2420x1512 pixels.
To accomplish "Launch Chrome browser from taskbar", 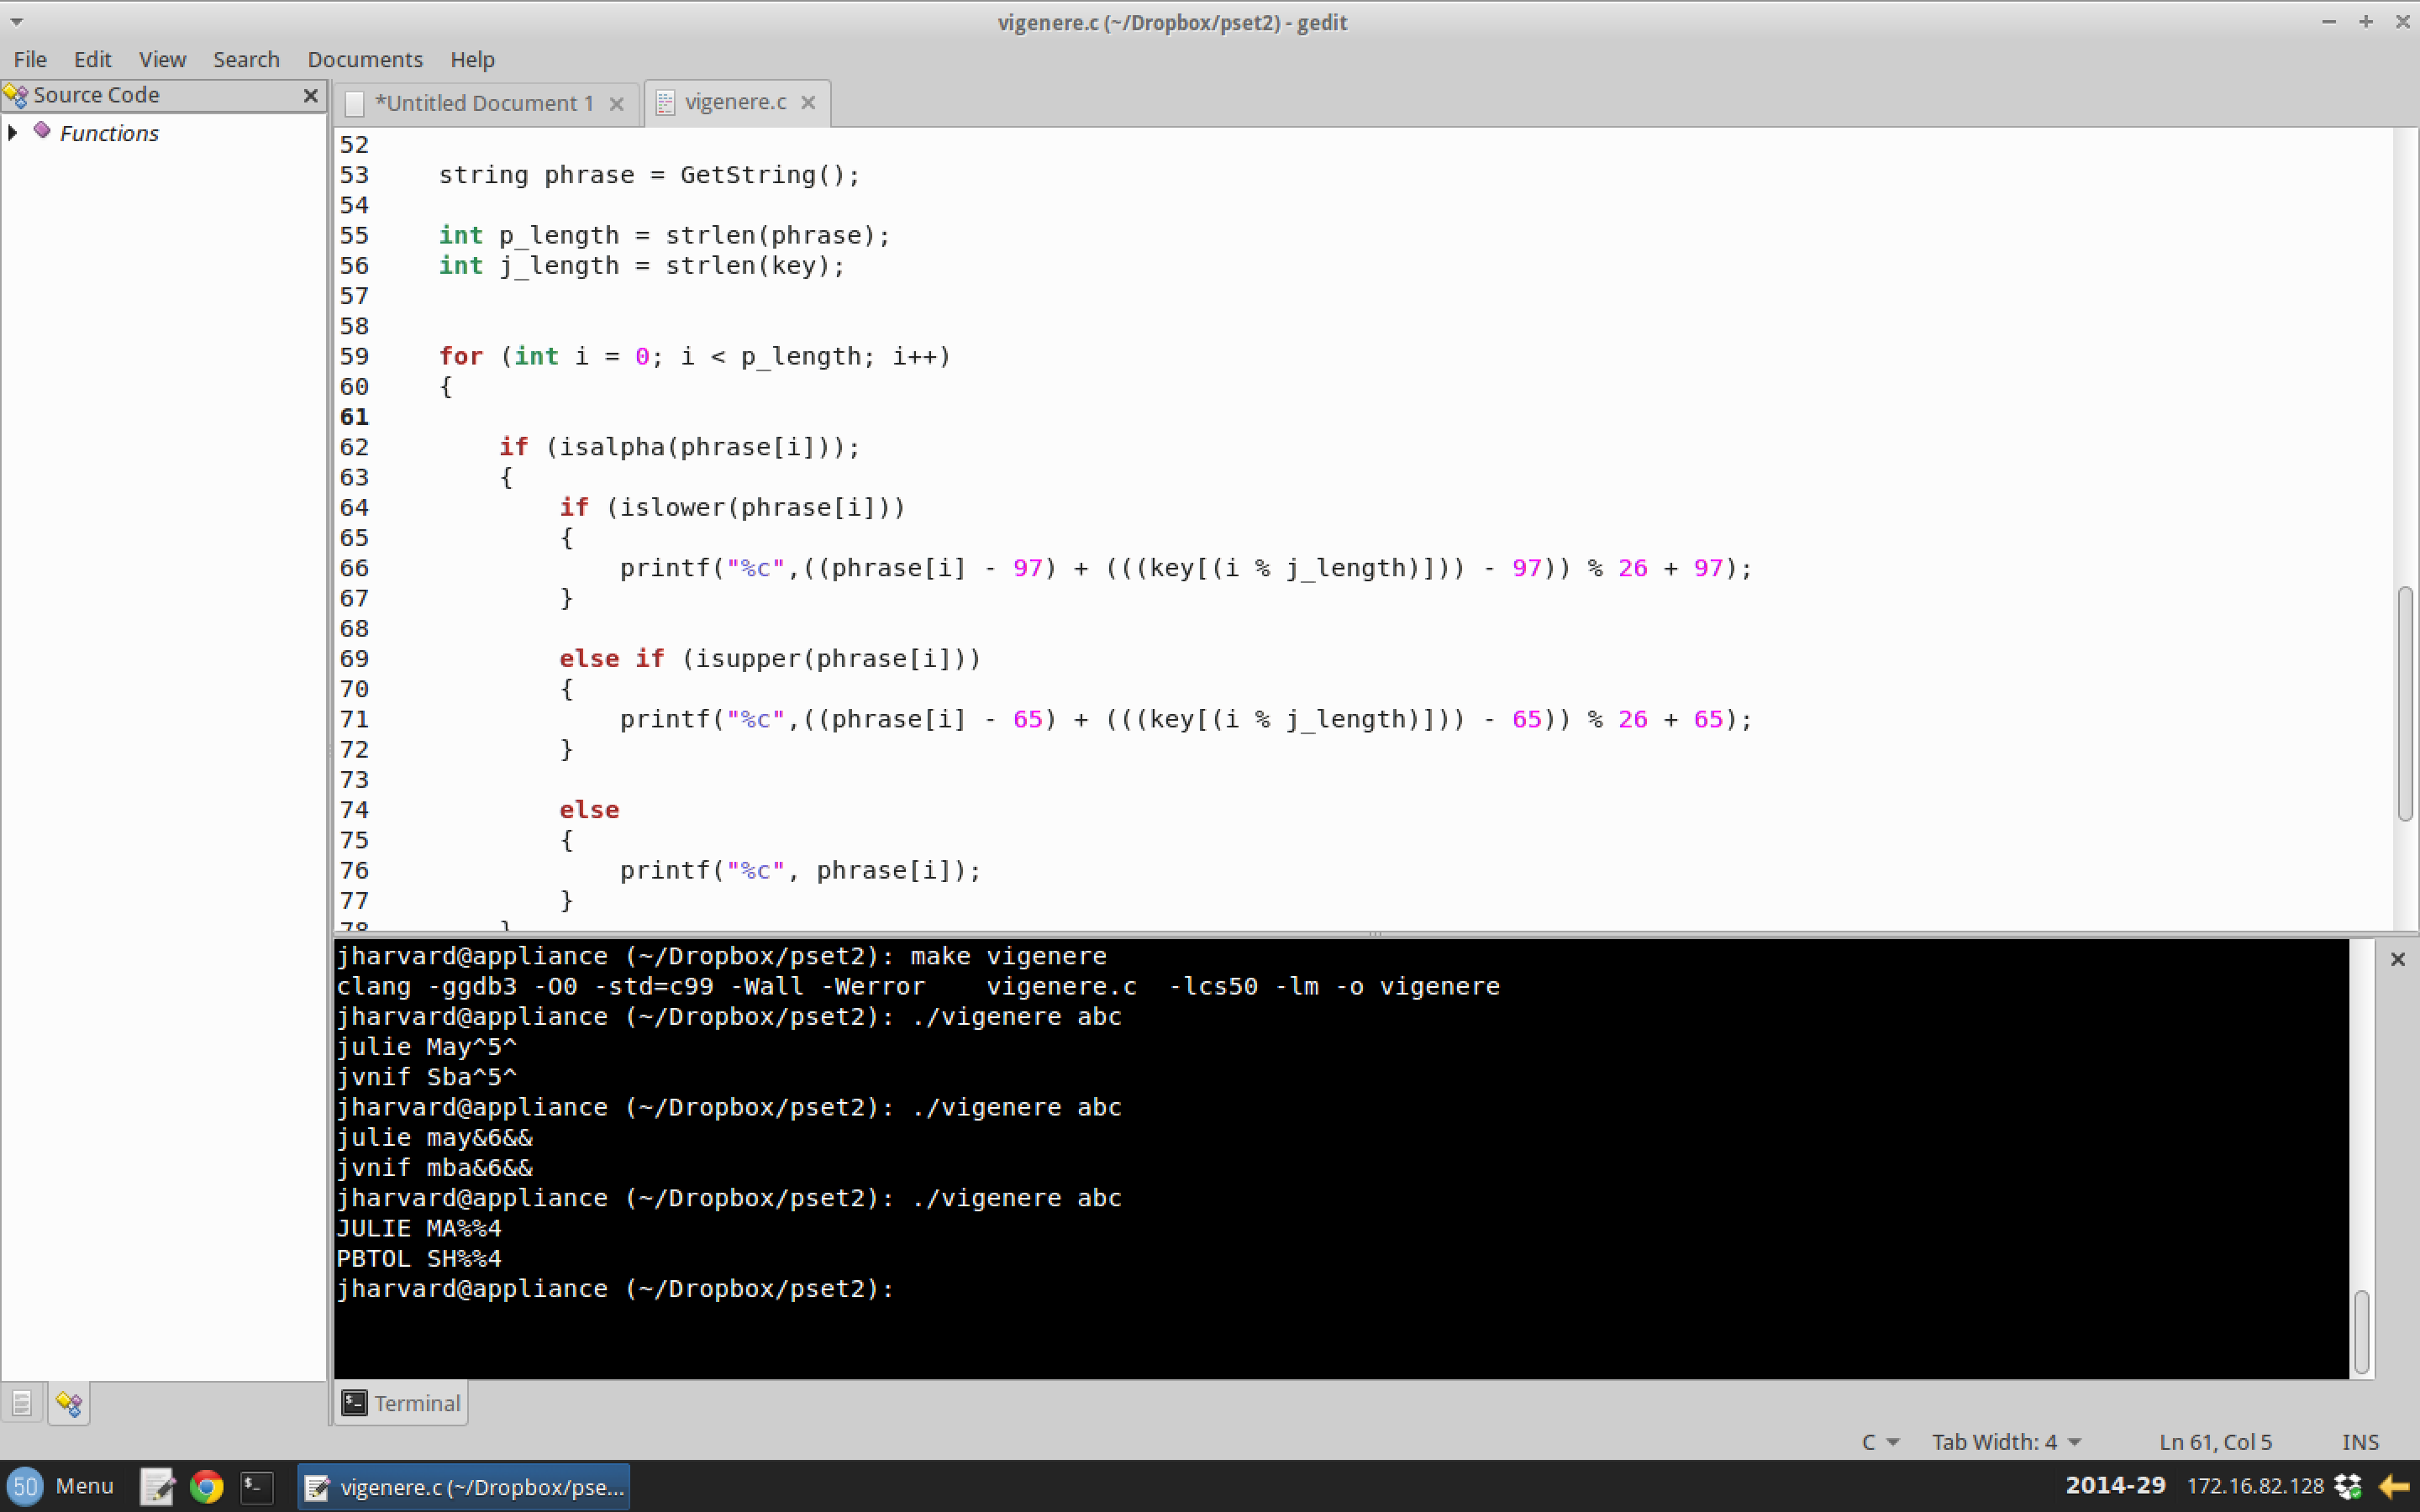I will click(207, 1487).
